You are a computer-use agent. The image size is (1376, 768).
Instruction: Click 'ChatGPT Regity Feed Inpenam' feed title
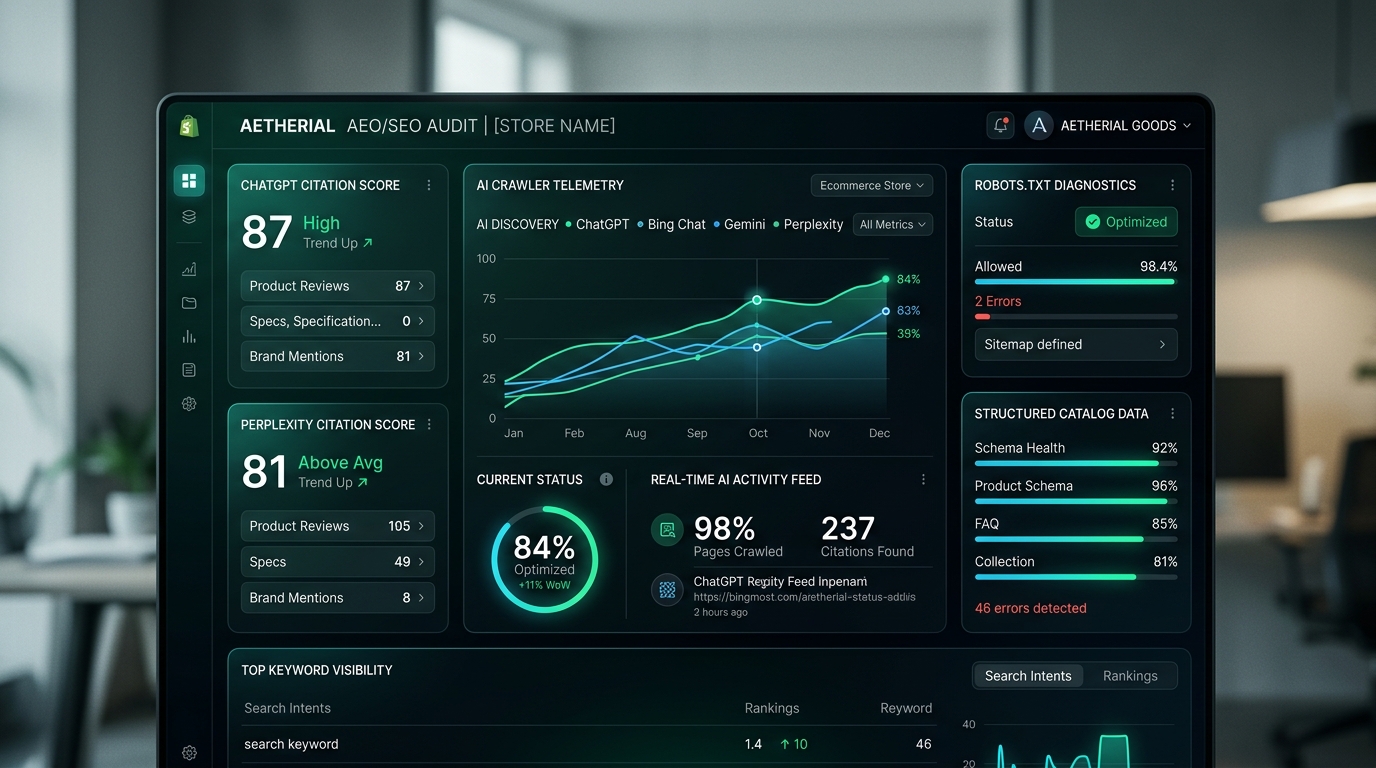pos(780,581)
